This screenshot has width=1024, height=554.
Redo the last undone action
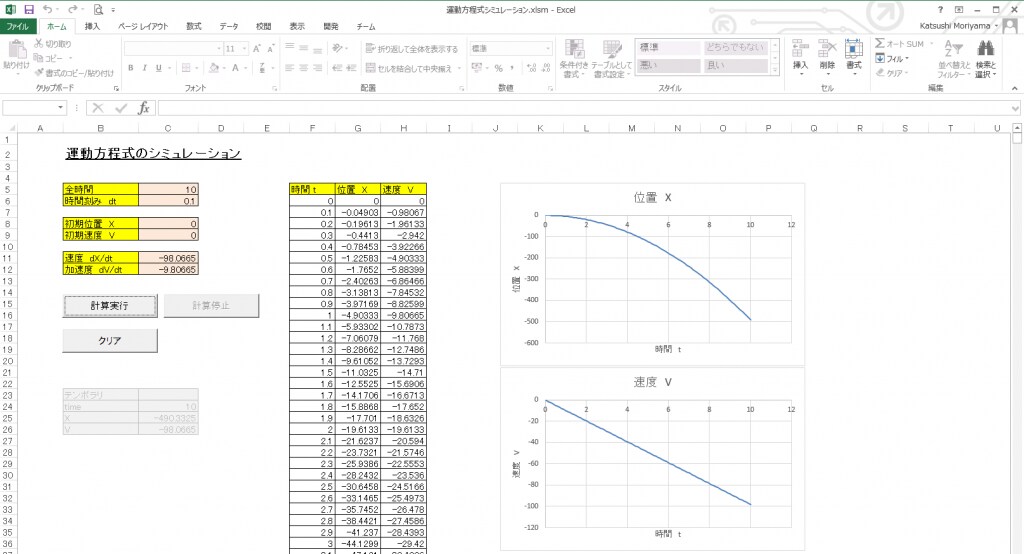72,9
